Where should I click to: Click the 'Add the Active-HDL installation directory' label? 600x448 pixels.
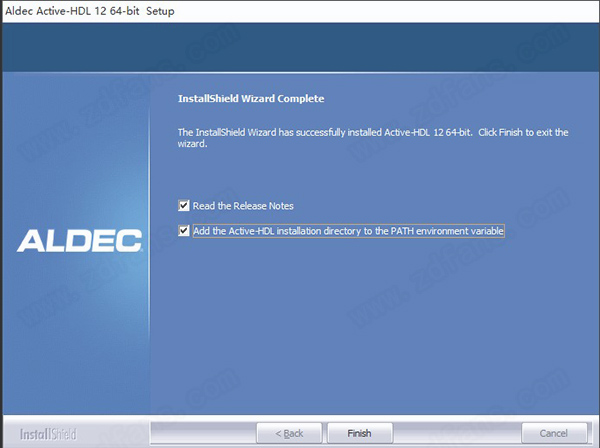[x=348, y=231]
